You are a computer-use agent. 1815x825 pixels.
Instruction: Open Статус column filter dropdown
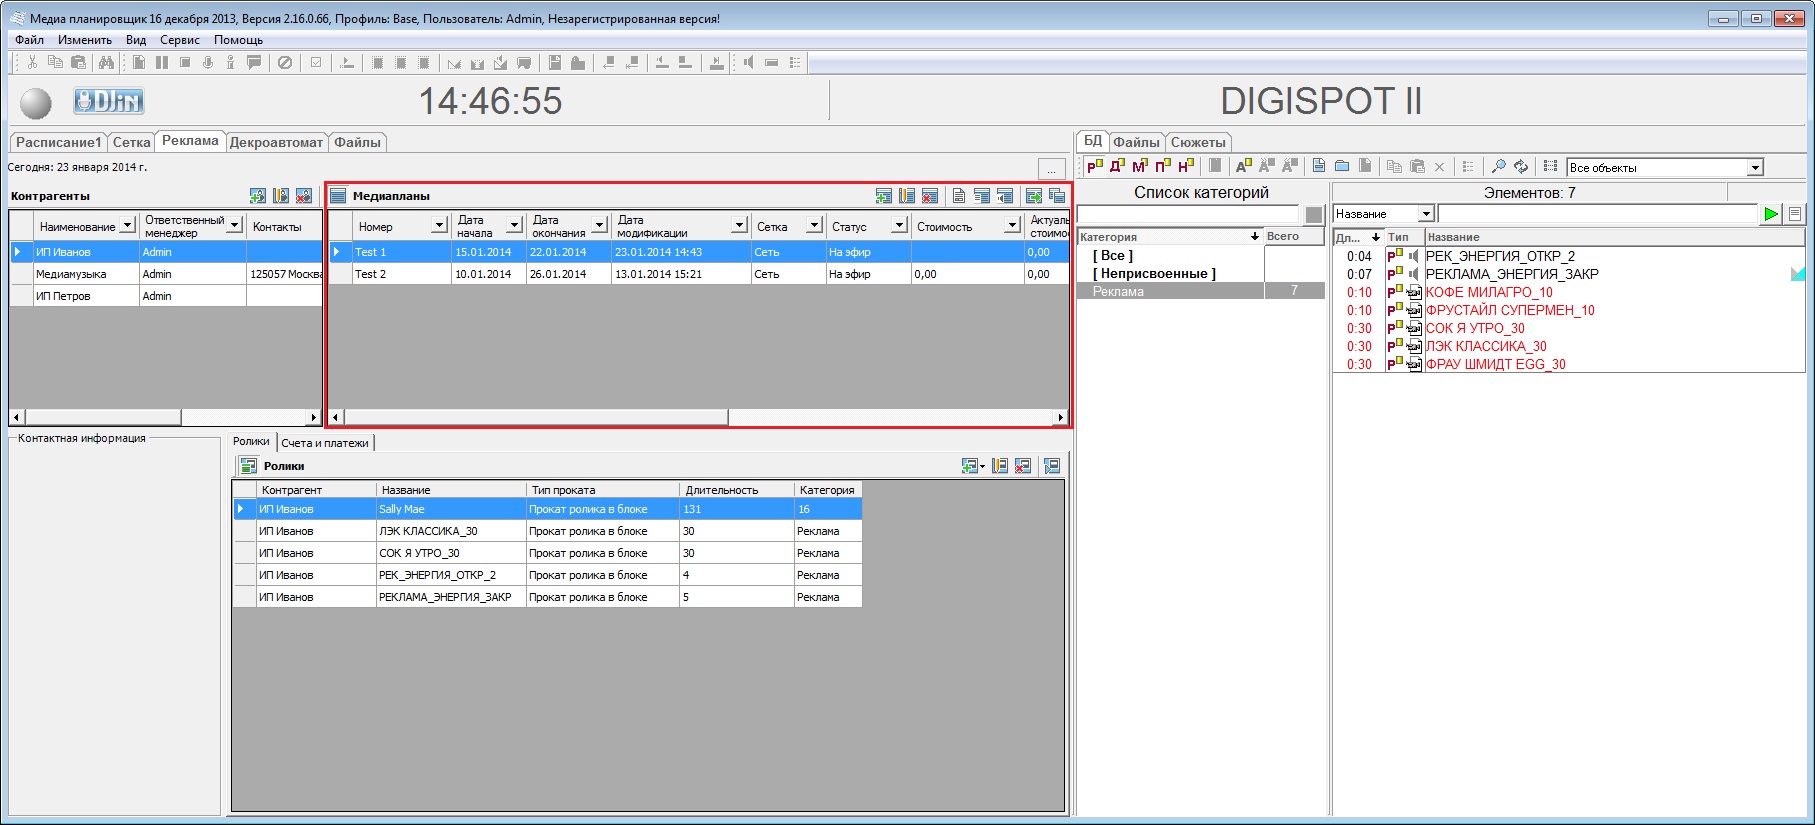899,226
